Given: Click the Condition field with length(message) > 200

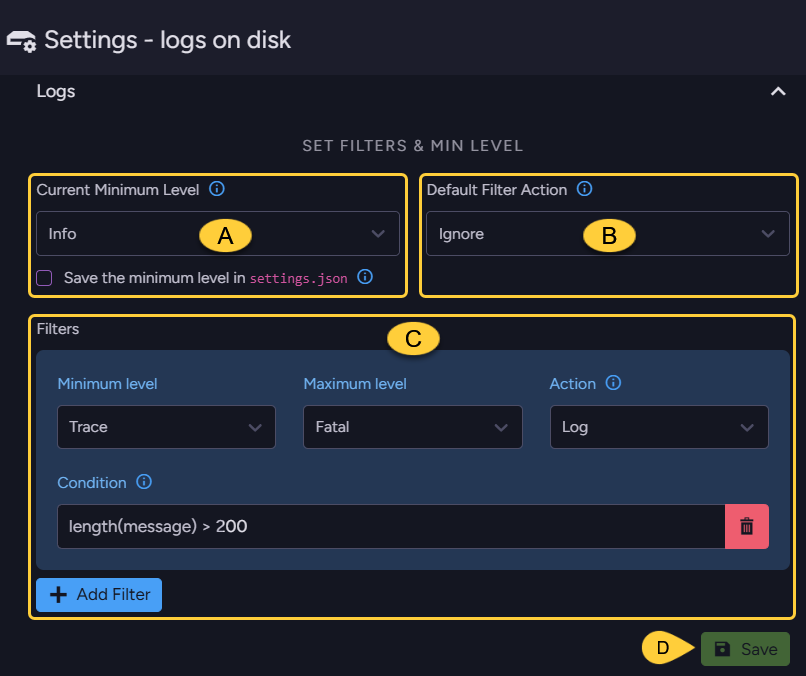Looking at the screenshot, I should (x=391, y=526).
